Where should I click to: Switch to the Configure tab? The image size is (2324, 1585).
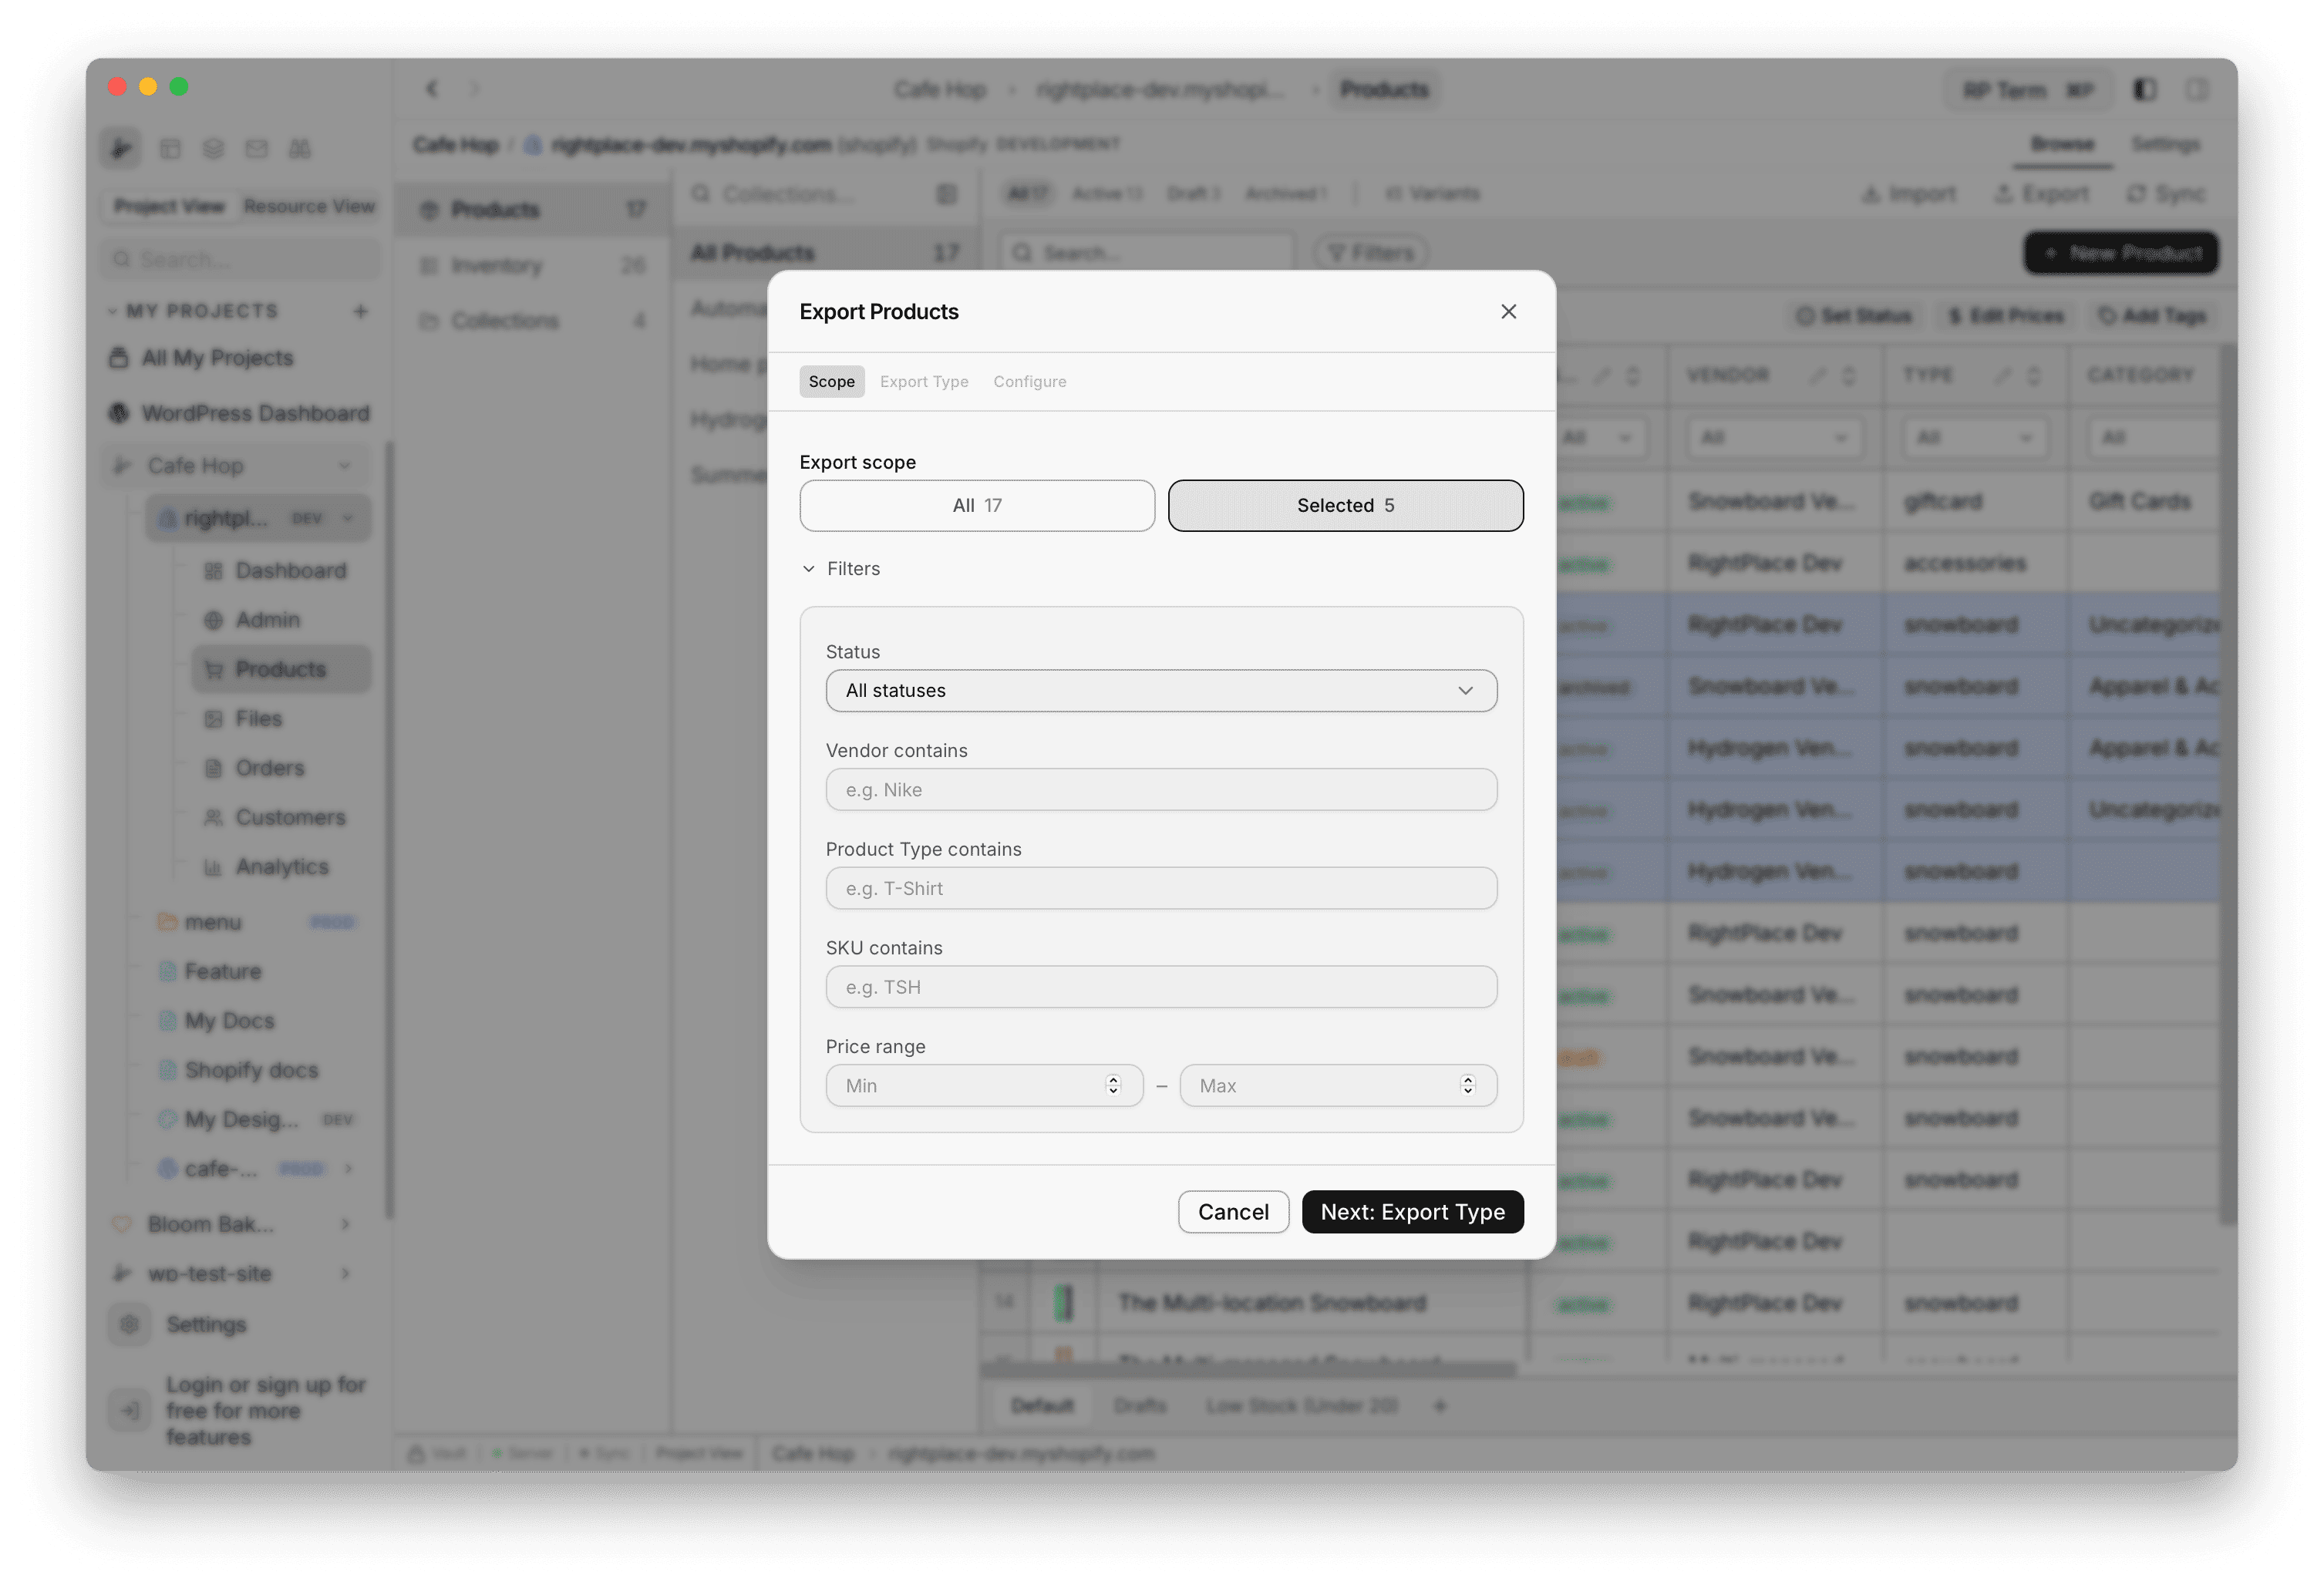1029,381
